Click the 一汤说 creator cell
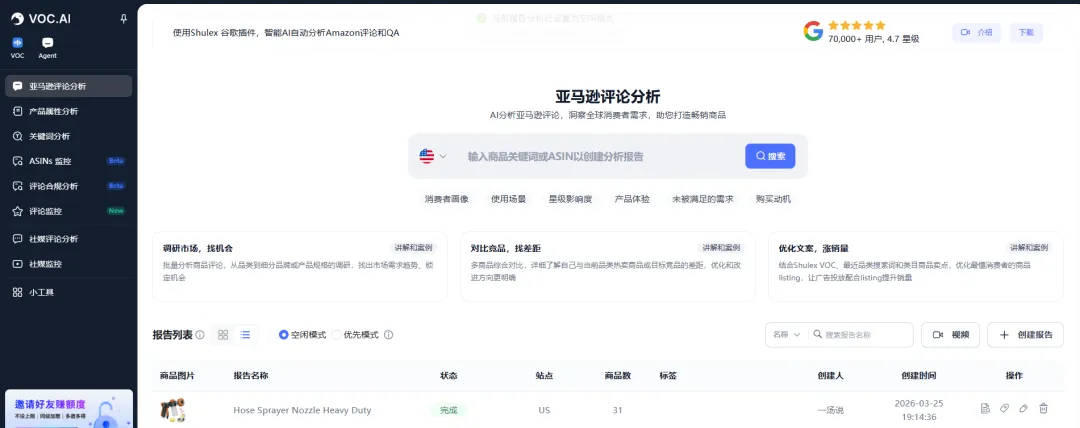This screenshot has width=1080, height=428. [x=830, y=410]
